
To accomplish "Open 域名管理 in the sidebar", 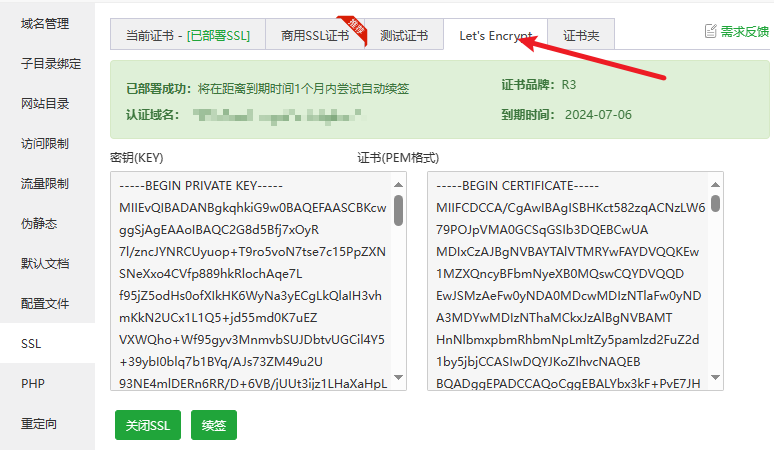I will point(45,23).
